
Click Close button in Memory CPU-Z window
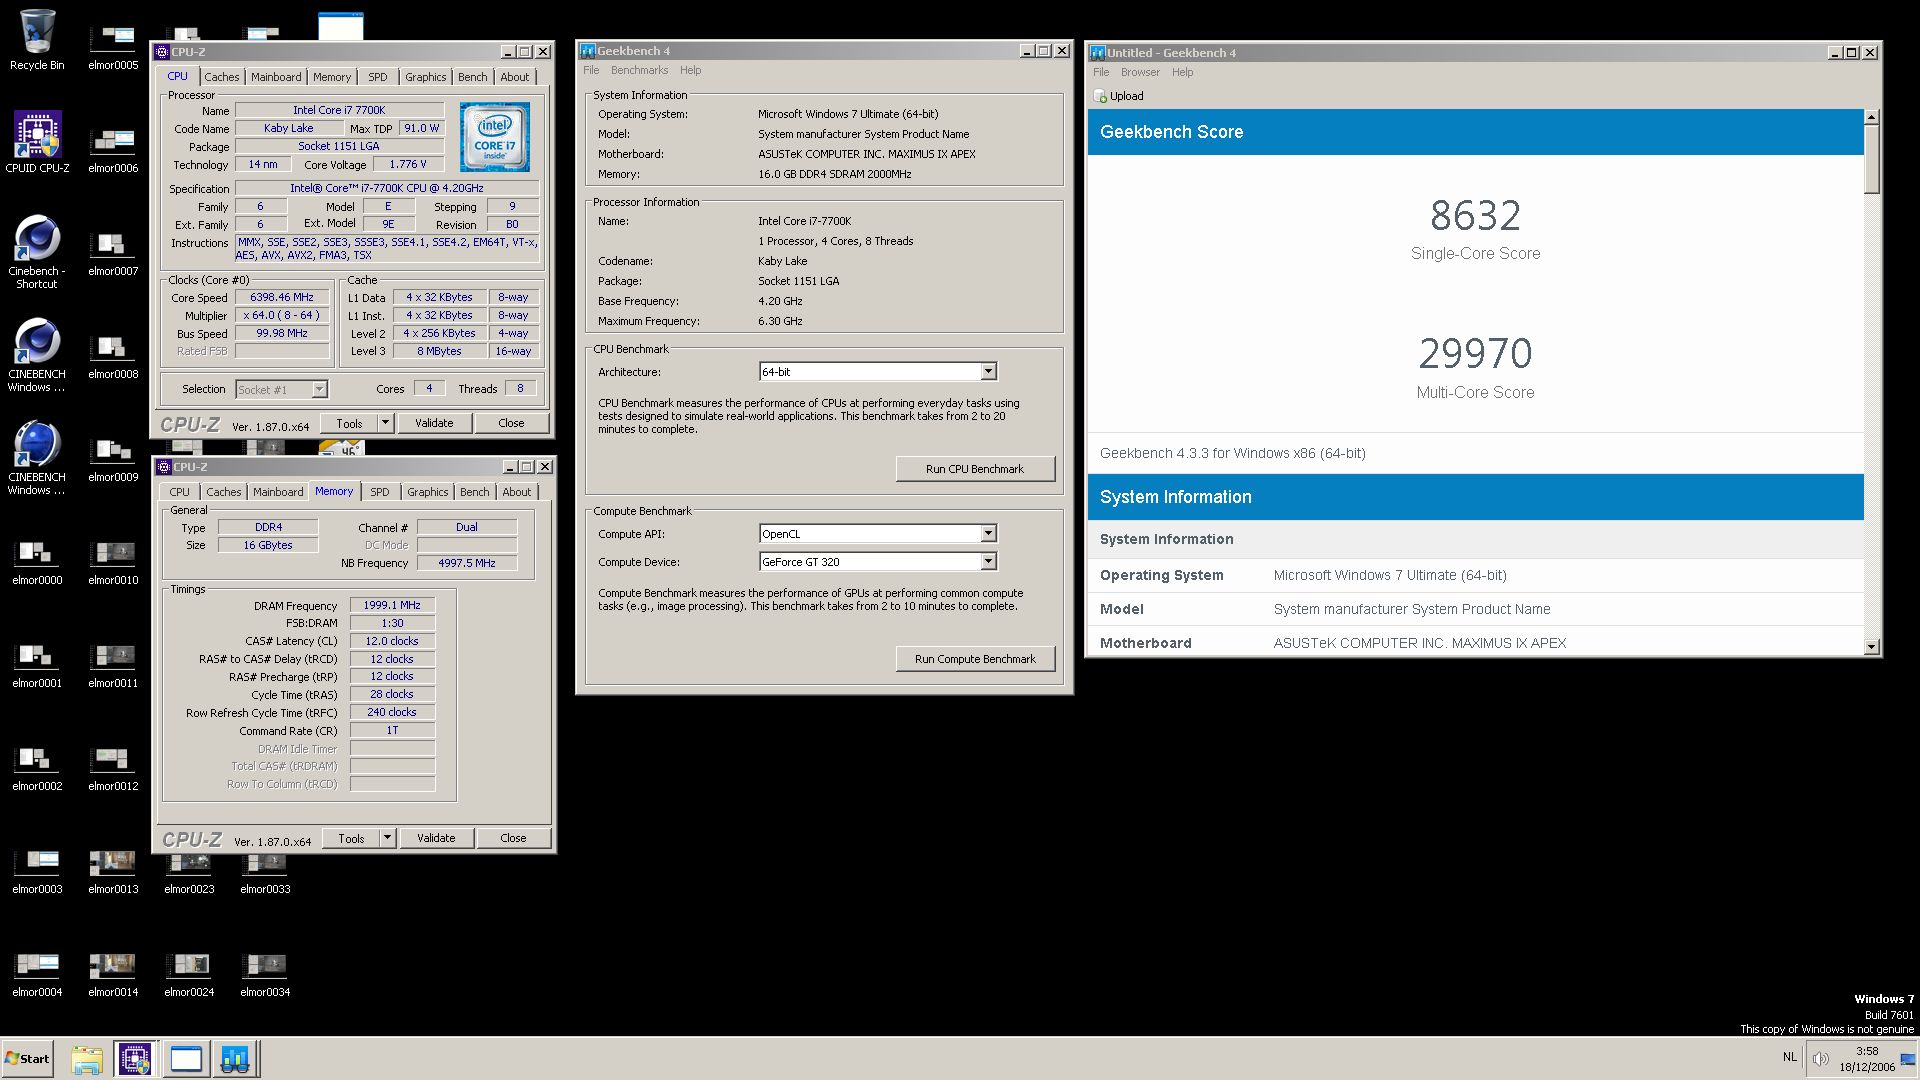(x=513, y=838)
